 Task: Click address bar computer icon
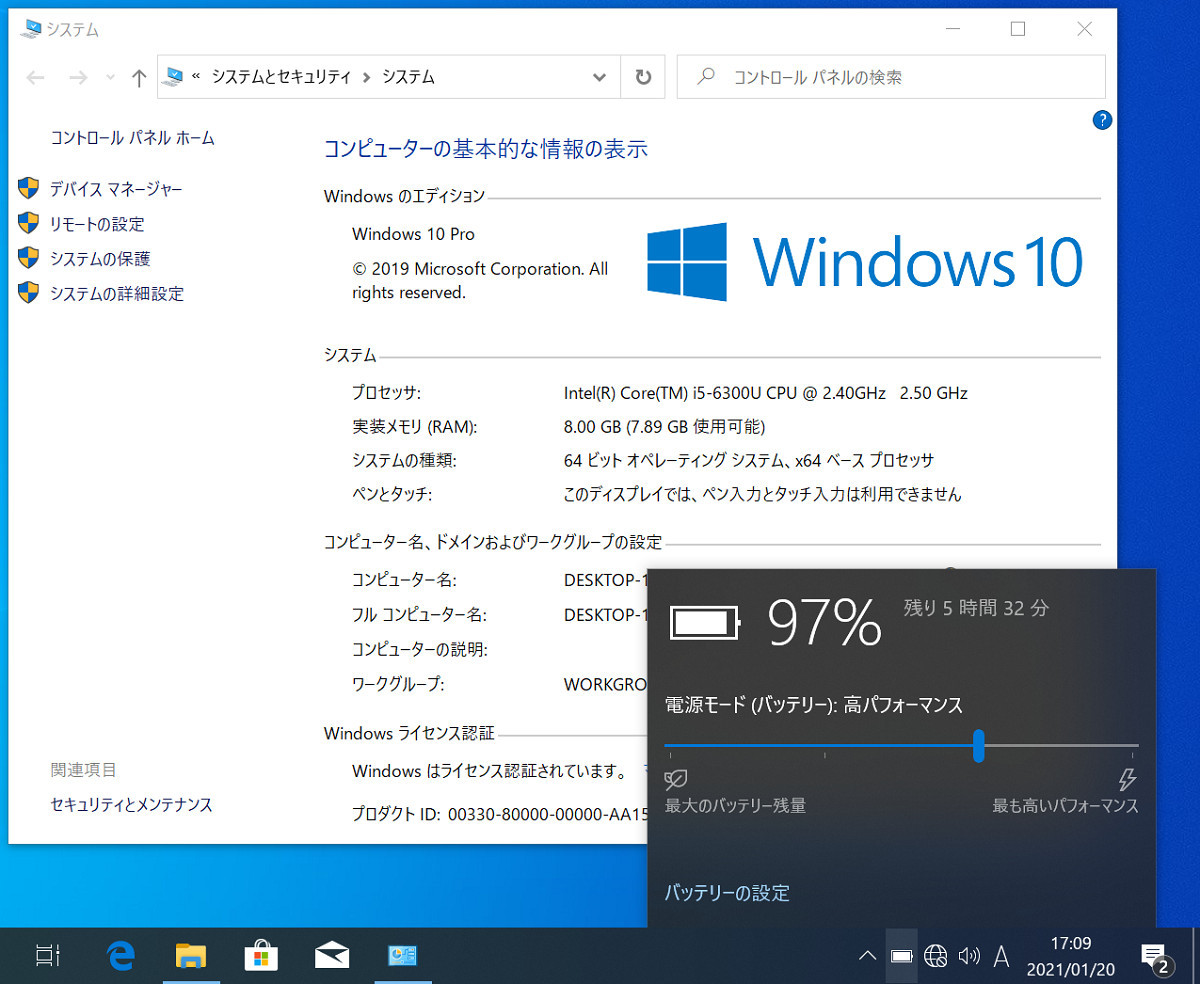tap(175, 76)
